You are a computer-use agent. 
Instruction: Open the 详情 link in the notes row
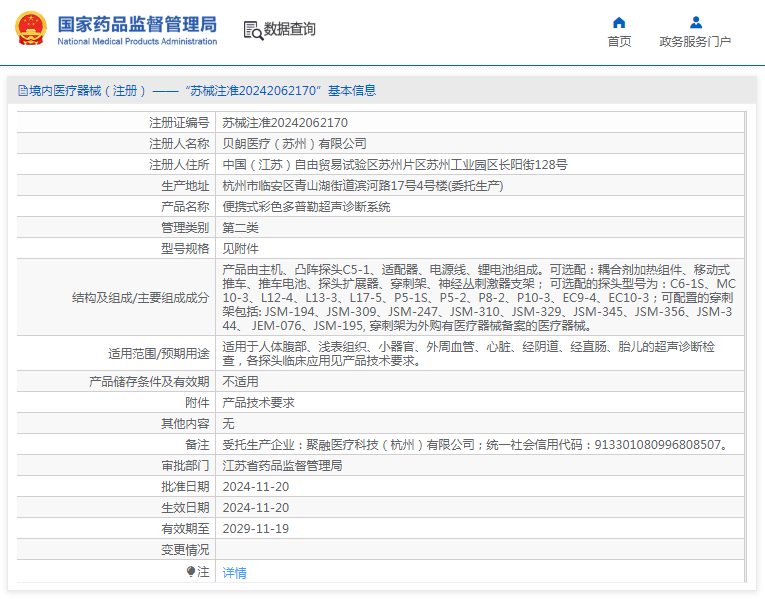pyautogui.click(x=234, y=573)
